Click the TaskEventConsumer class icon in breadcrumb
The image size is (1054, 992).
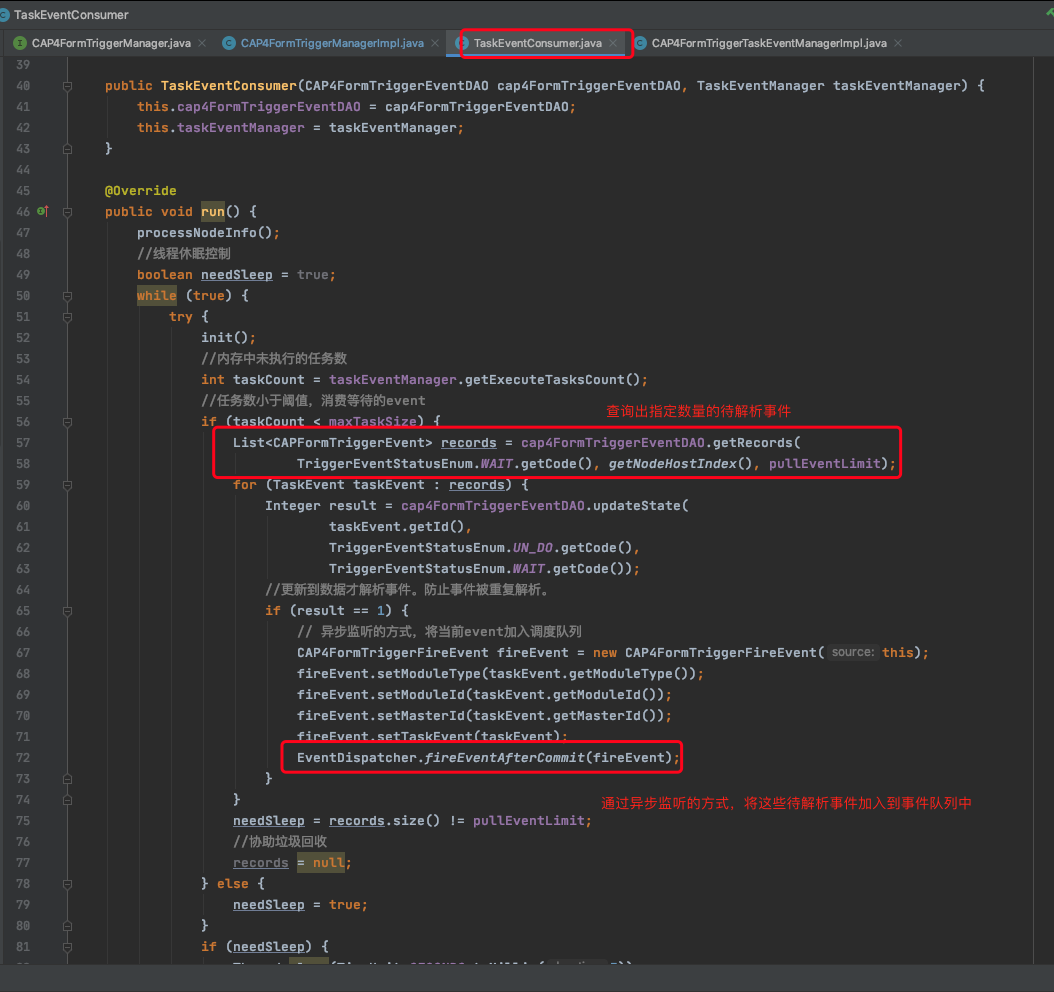(x=7, y=15)
